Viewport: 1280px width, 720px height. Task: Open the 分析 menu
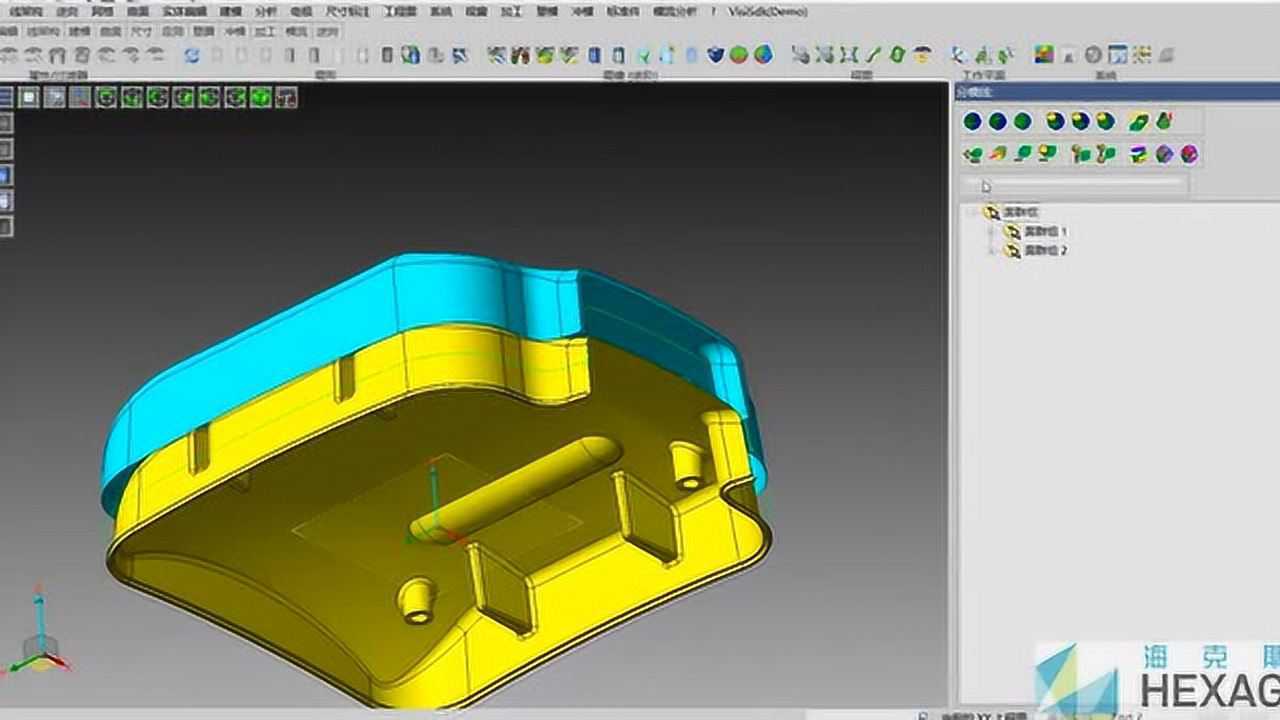[265, 12]
